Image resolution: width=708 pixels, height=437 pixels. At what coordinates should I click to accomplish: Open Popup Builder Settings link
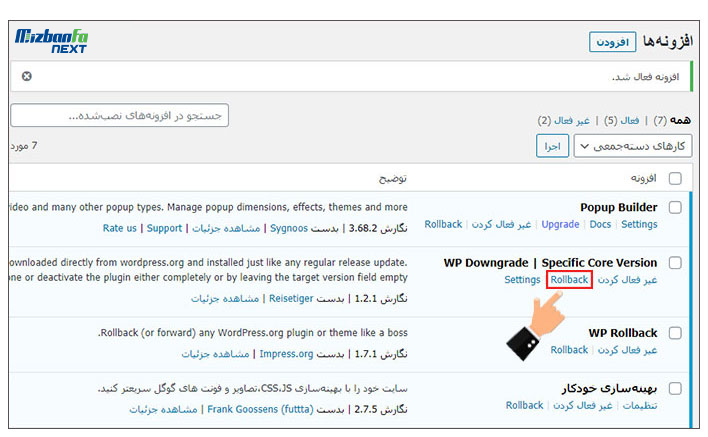point(639,224)
